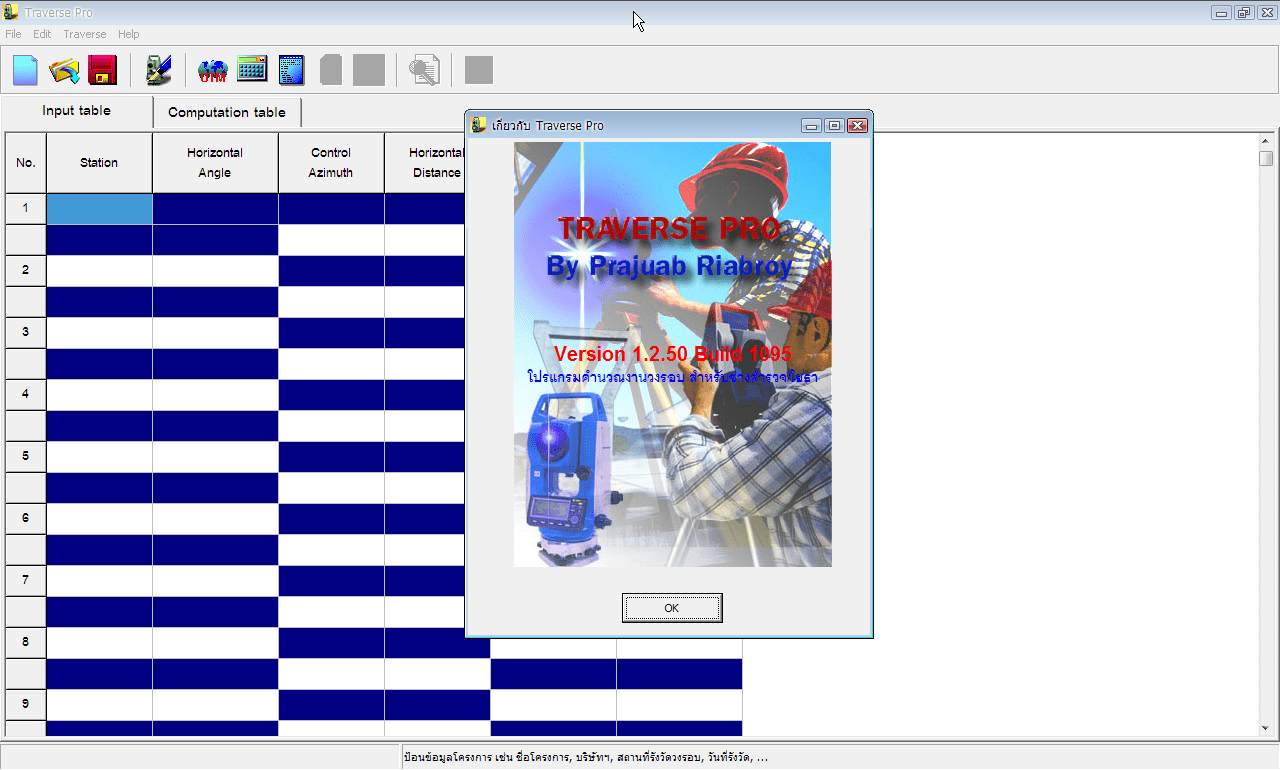This screenshot has height=770, width=1280.
Task: Open the Help menu
Action: (x=129, y=34)
